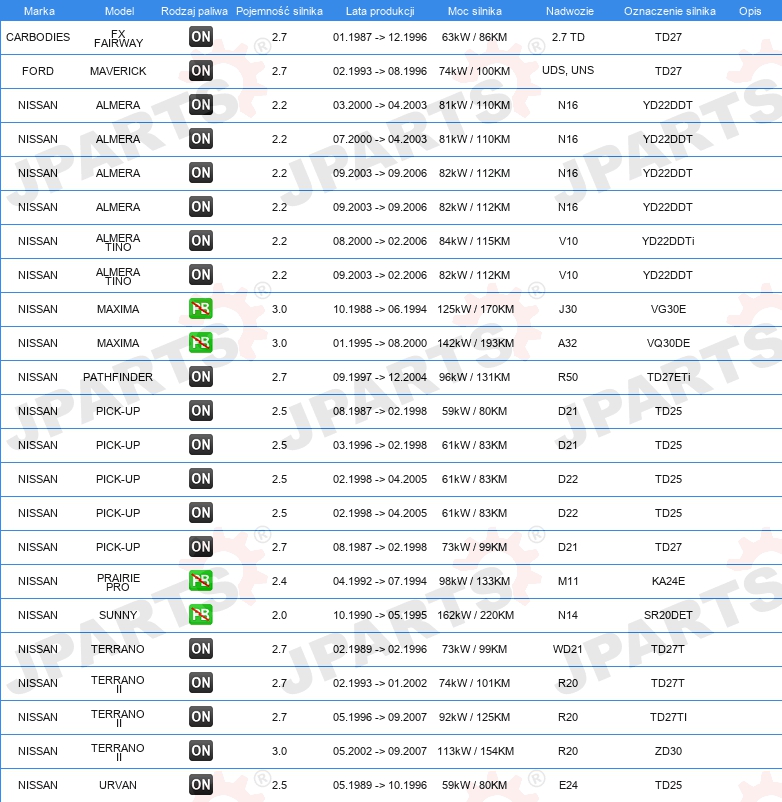782x802 pixels.
Task: Click the Rodzaj paliwa column header
Action: [194, 11]
